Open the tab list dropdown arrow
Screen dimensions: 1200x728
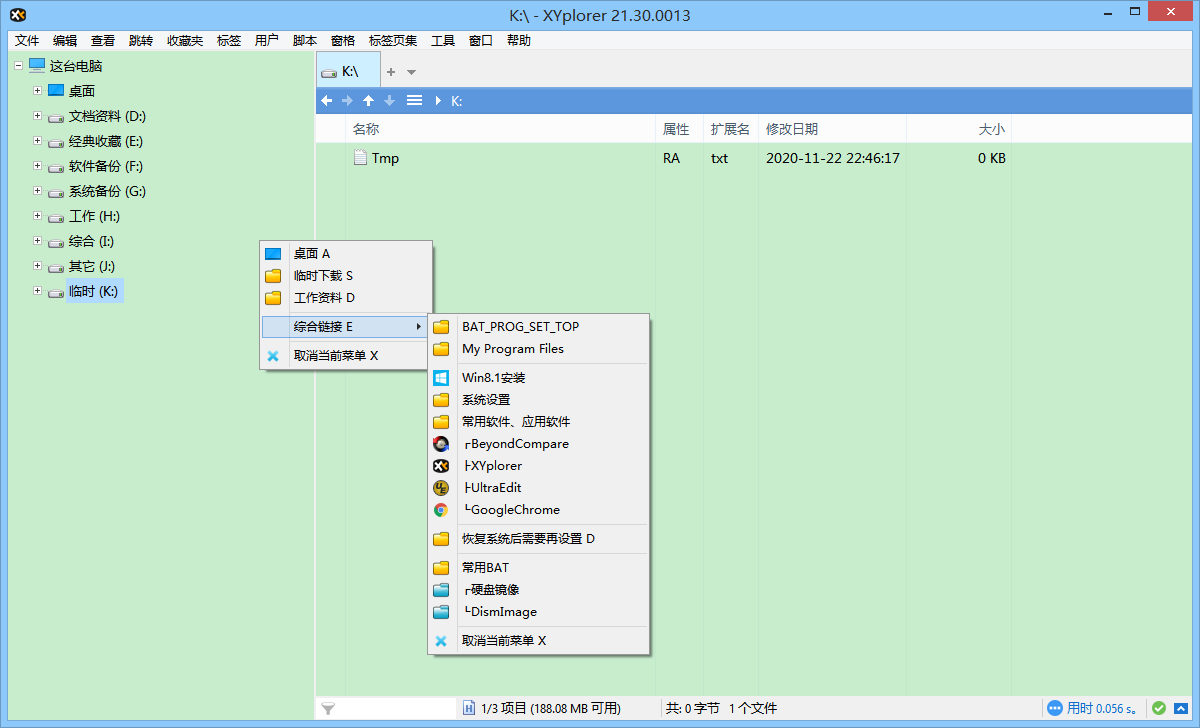point(411,71)
